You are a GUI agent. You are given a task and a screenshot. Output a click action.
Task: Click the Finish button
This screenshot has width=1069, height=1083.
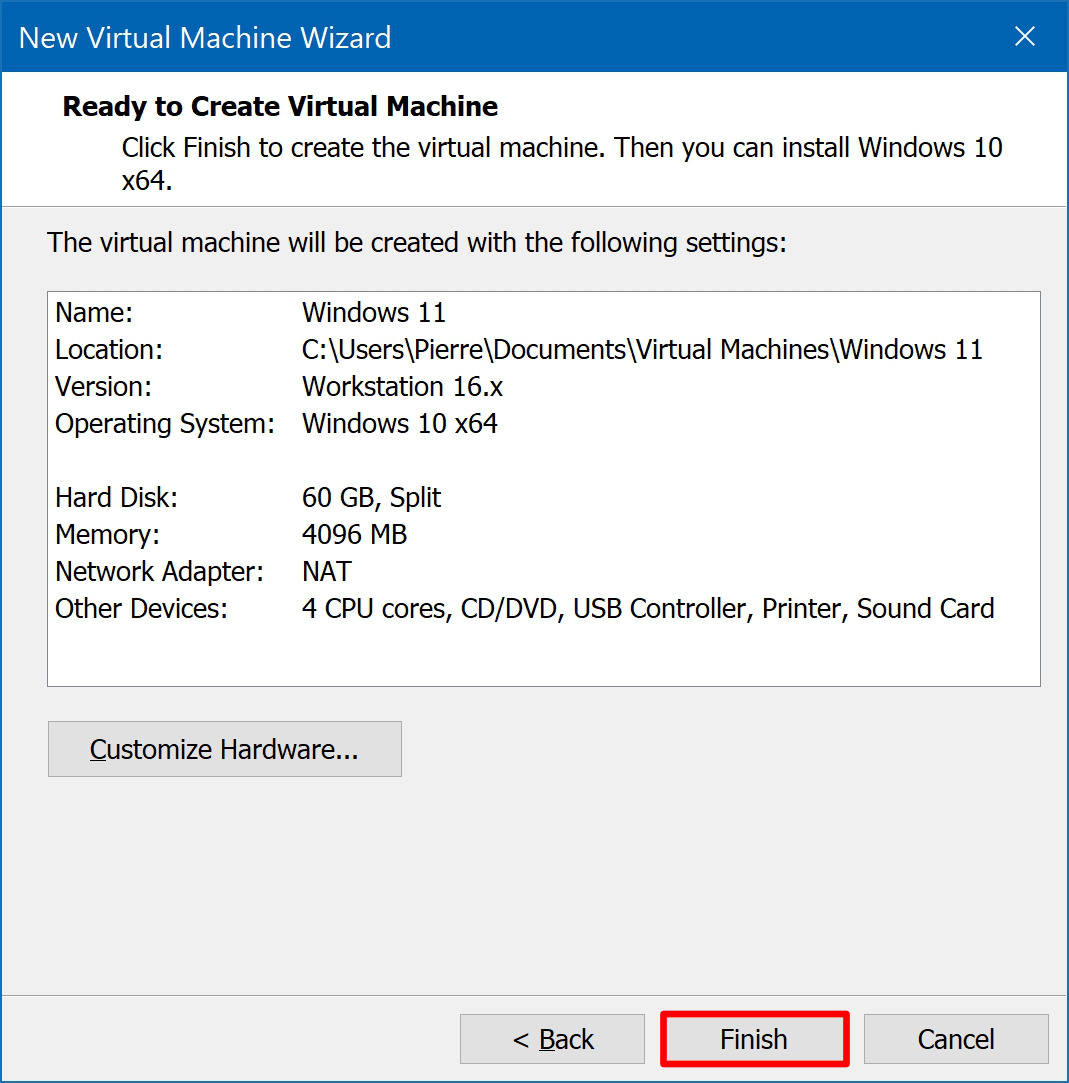[754, 1039]
